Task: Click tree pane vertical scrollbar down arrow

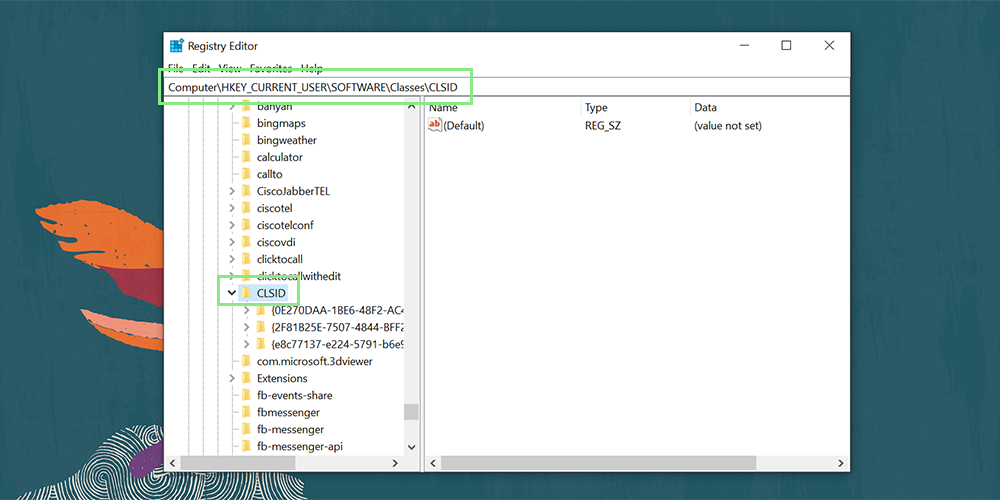Action: tap(411, 447)
